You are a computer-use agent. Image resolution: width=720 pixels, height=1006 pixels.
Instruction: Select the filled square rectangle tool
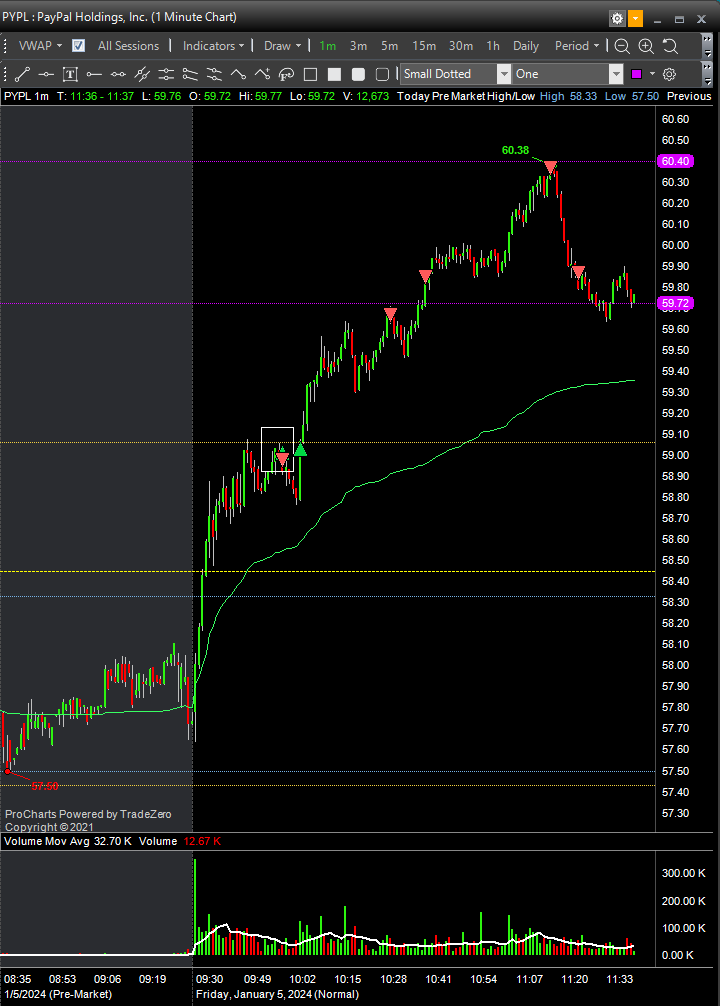point(334,74)
